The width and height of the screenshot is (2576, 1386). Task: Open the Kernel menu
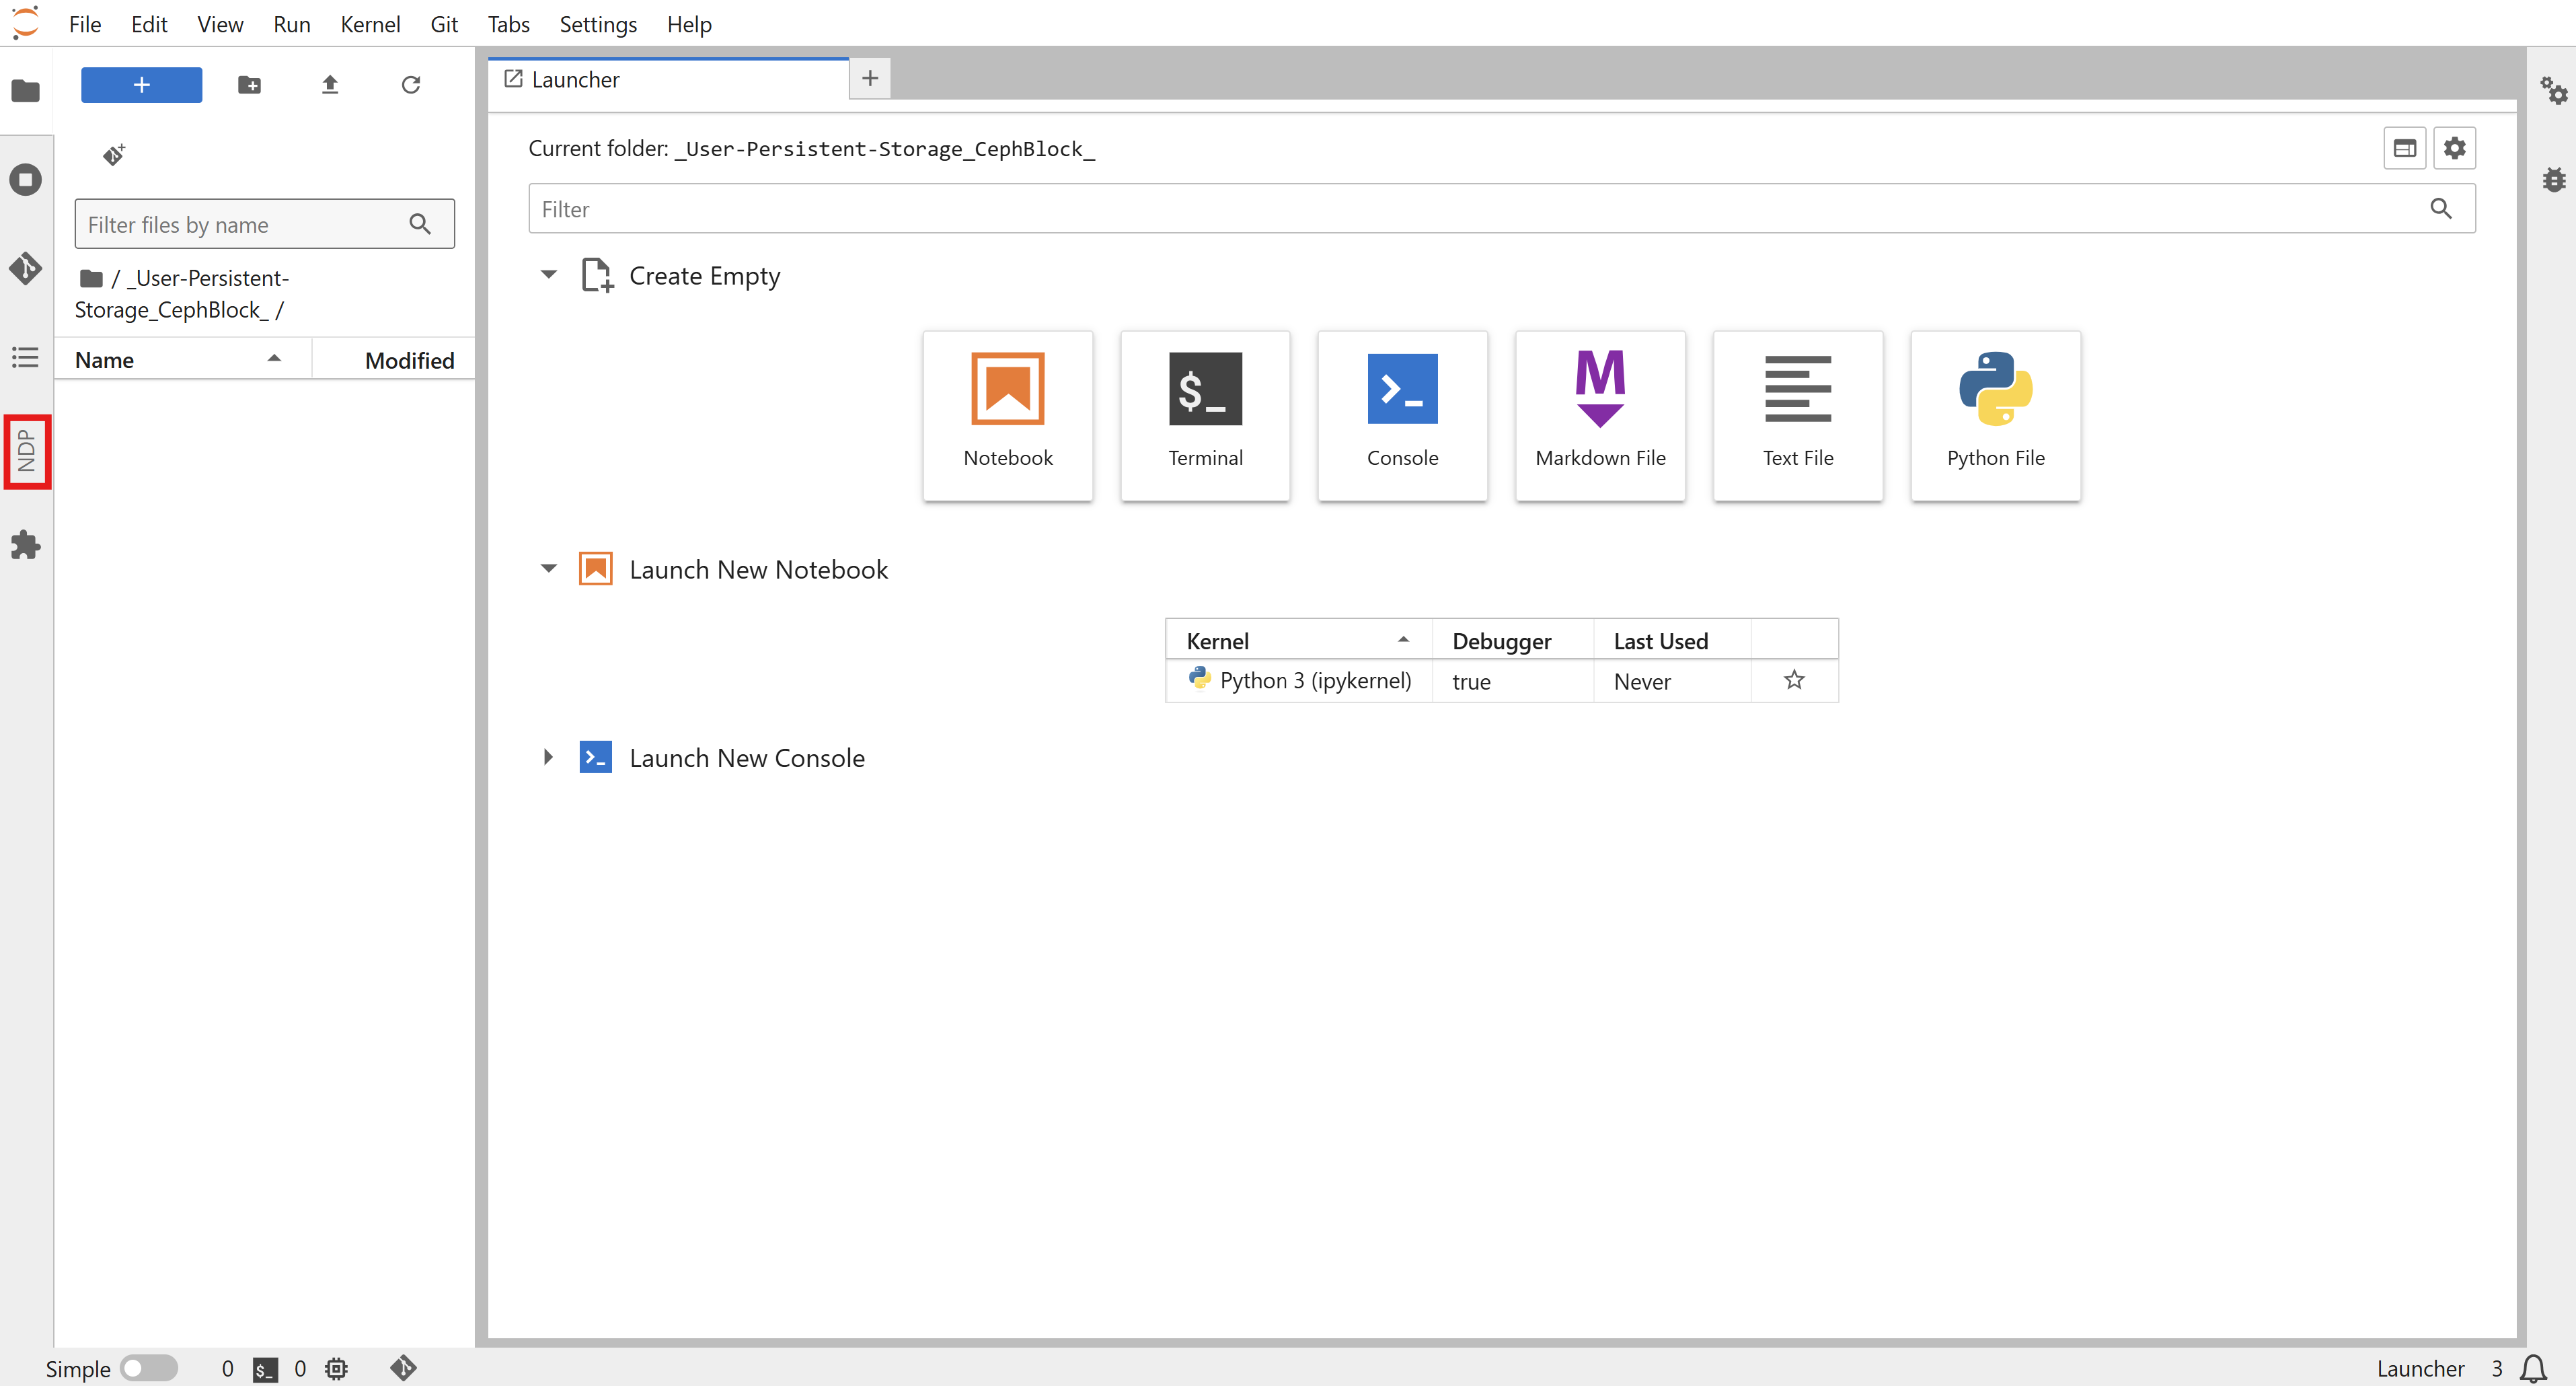pos(369,24)
